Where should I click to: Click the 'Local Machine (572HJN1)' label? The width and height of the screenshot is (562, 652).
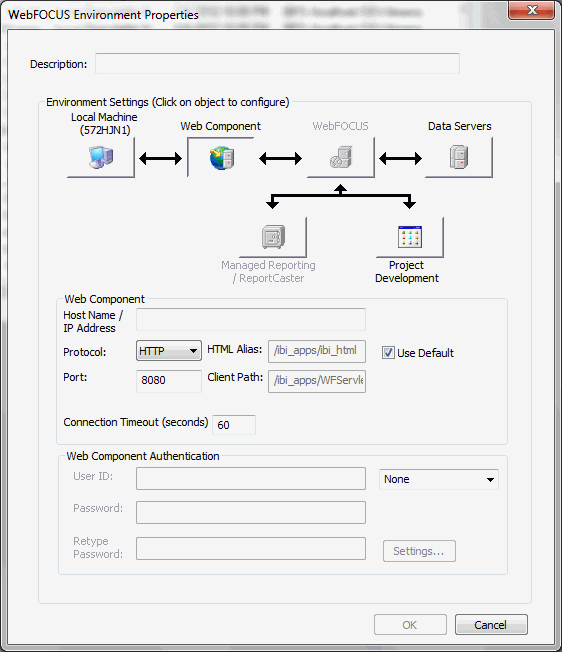[104, 123]
